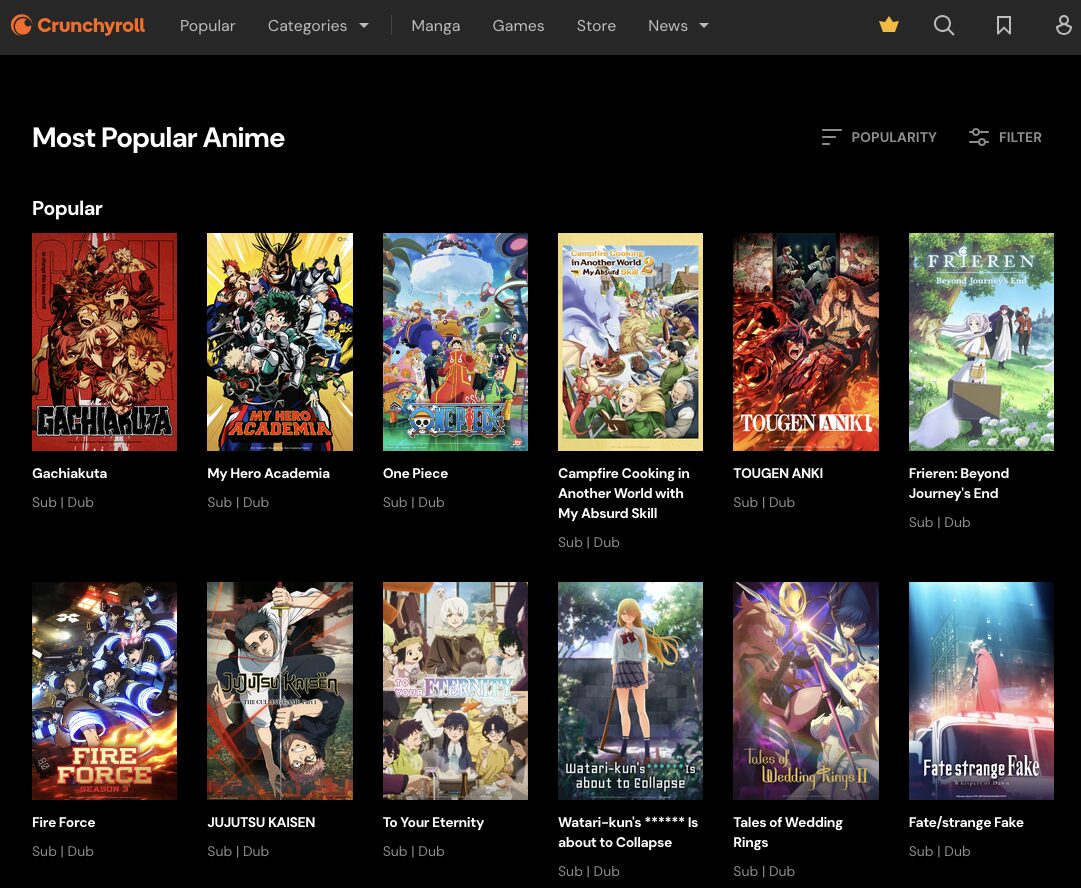Viewport: 1081px width, 888px height.
Task: Click the sort lines icon beside Popularity
Action: click(831, 137)
